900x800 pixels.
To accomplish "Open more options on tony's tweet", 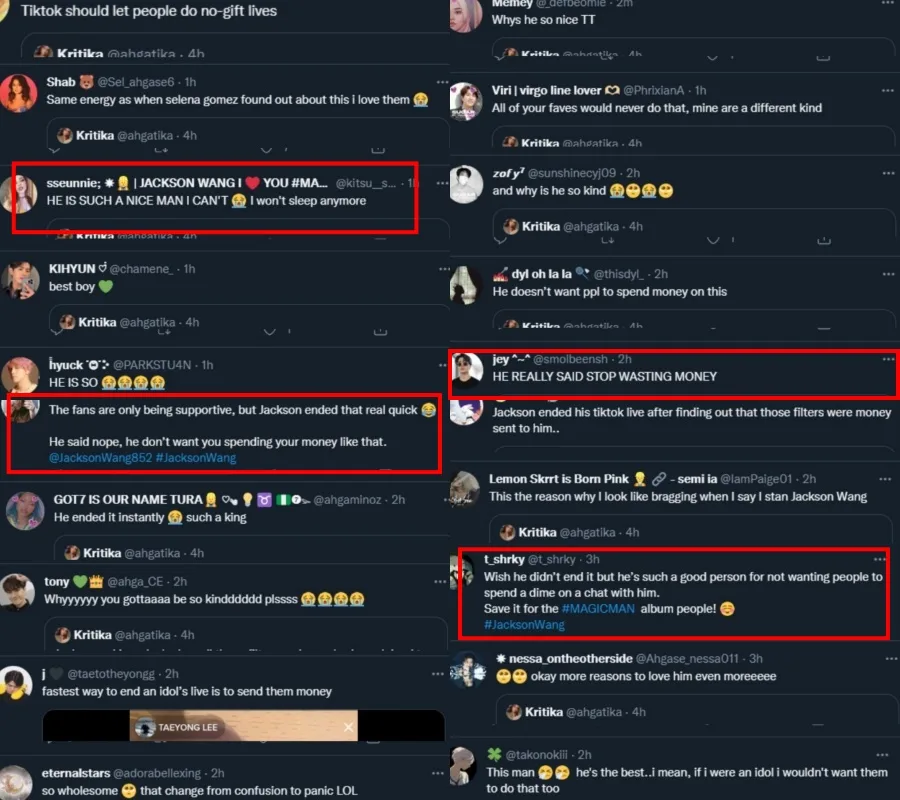I will coord(440,581).
